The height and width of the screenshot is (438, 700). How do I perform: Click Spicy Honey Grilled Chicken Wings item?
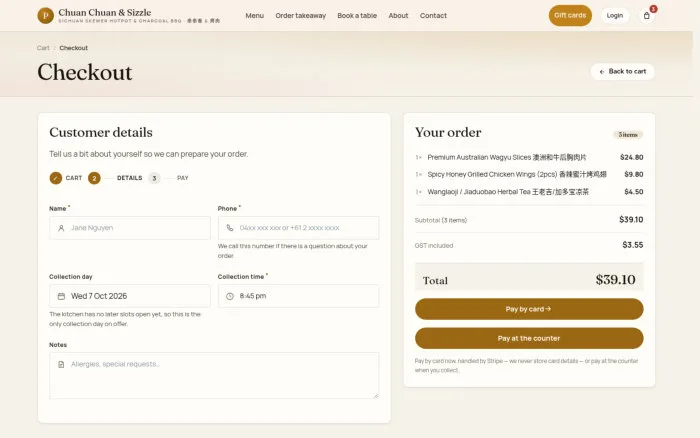pos(517,175)
